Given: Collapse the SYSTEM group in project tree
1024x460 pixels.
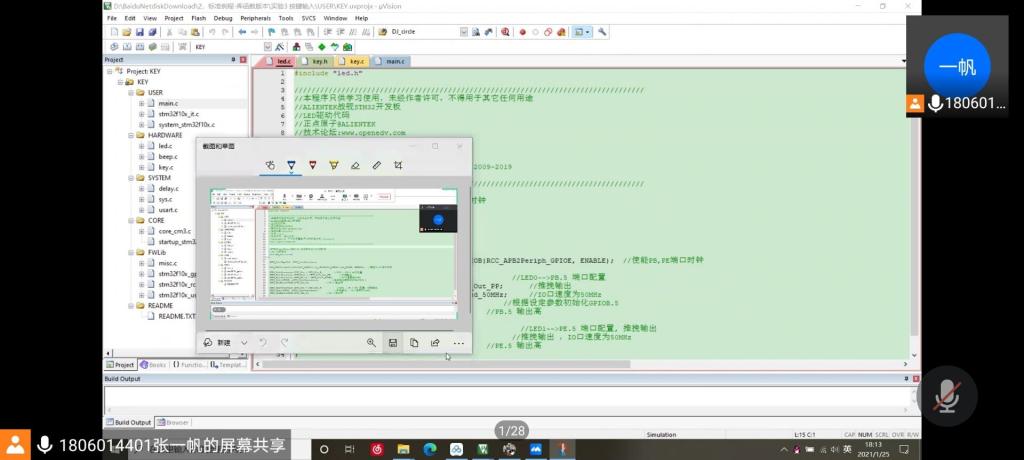Looking at the screenshot, I should click(x=130, y=178).
